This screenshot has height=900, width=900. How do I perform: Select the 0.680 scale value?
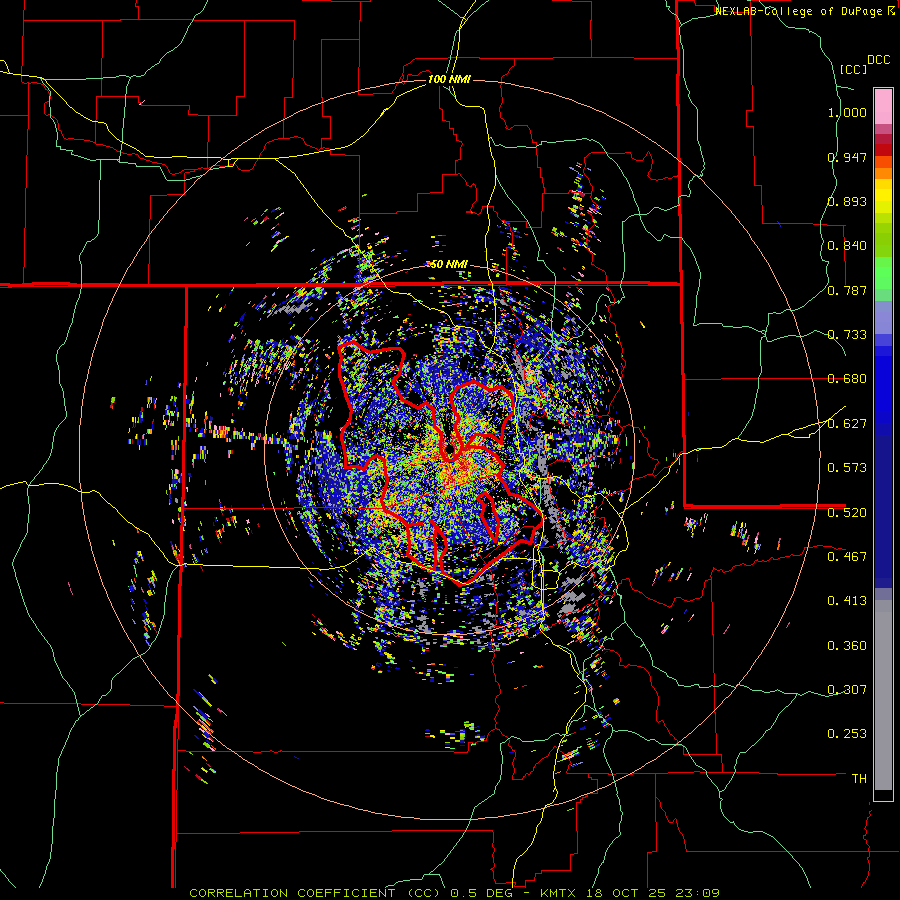847,379
